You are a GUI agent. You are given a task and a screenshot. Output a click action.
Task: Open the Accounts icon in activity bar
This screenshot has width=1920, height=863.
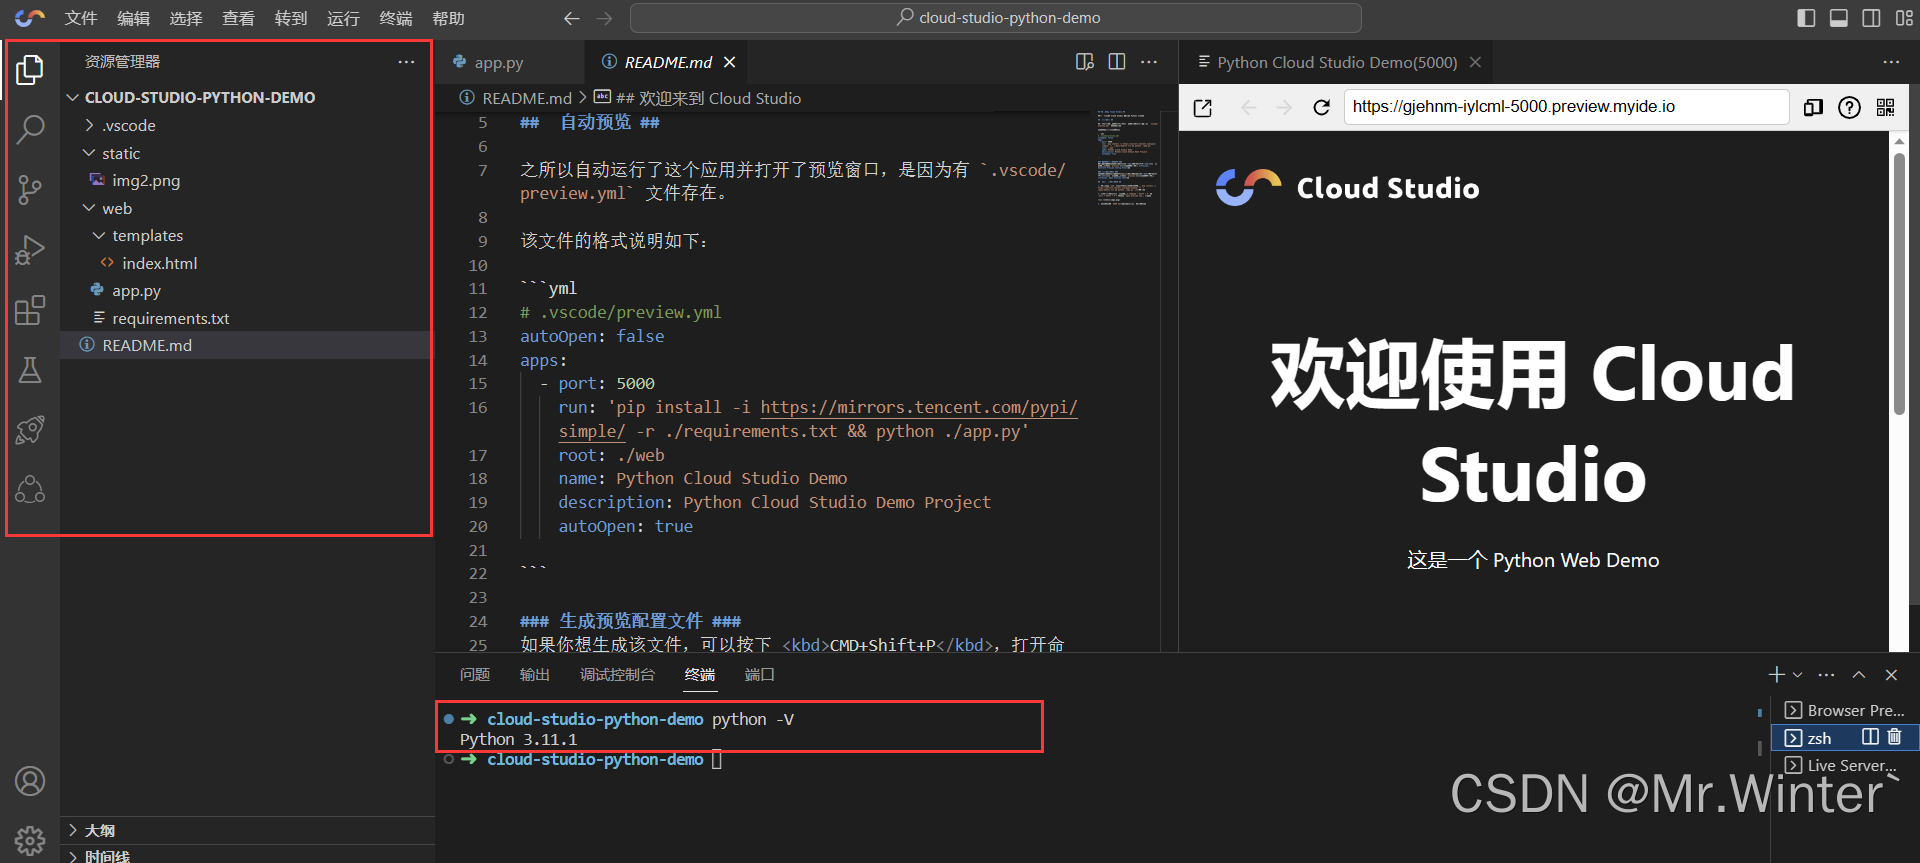click(x=30, y=781)
